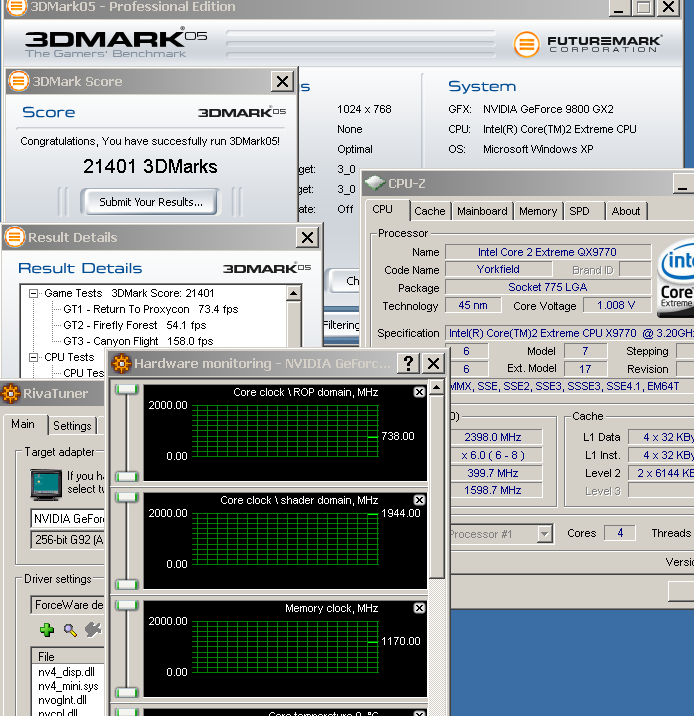Click the CPU-Z title bar icon

pos(375,183)
